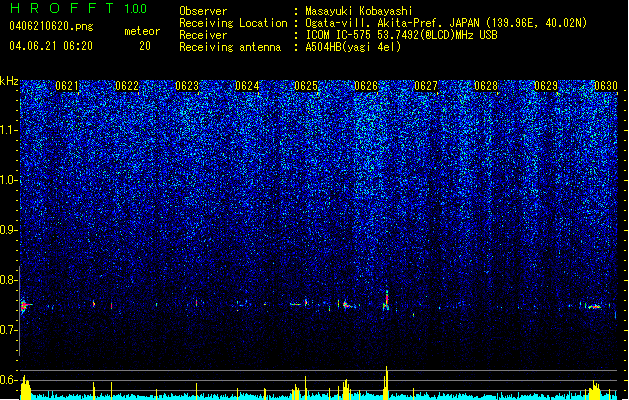Click the long echo trace near 0630
629x400 pixels.
(594, 307)
